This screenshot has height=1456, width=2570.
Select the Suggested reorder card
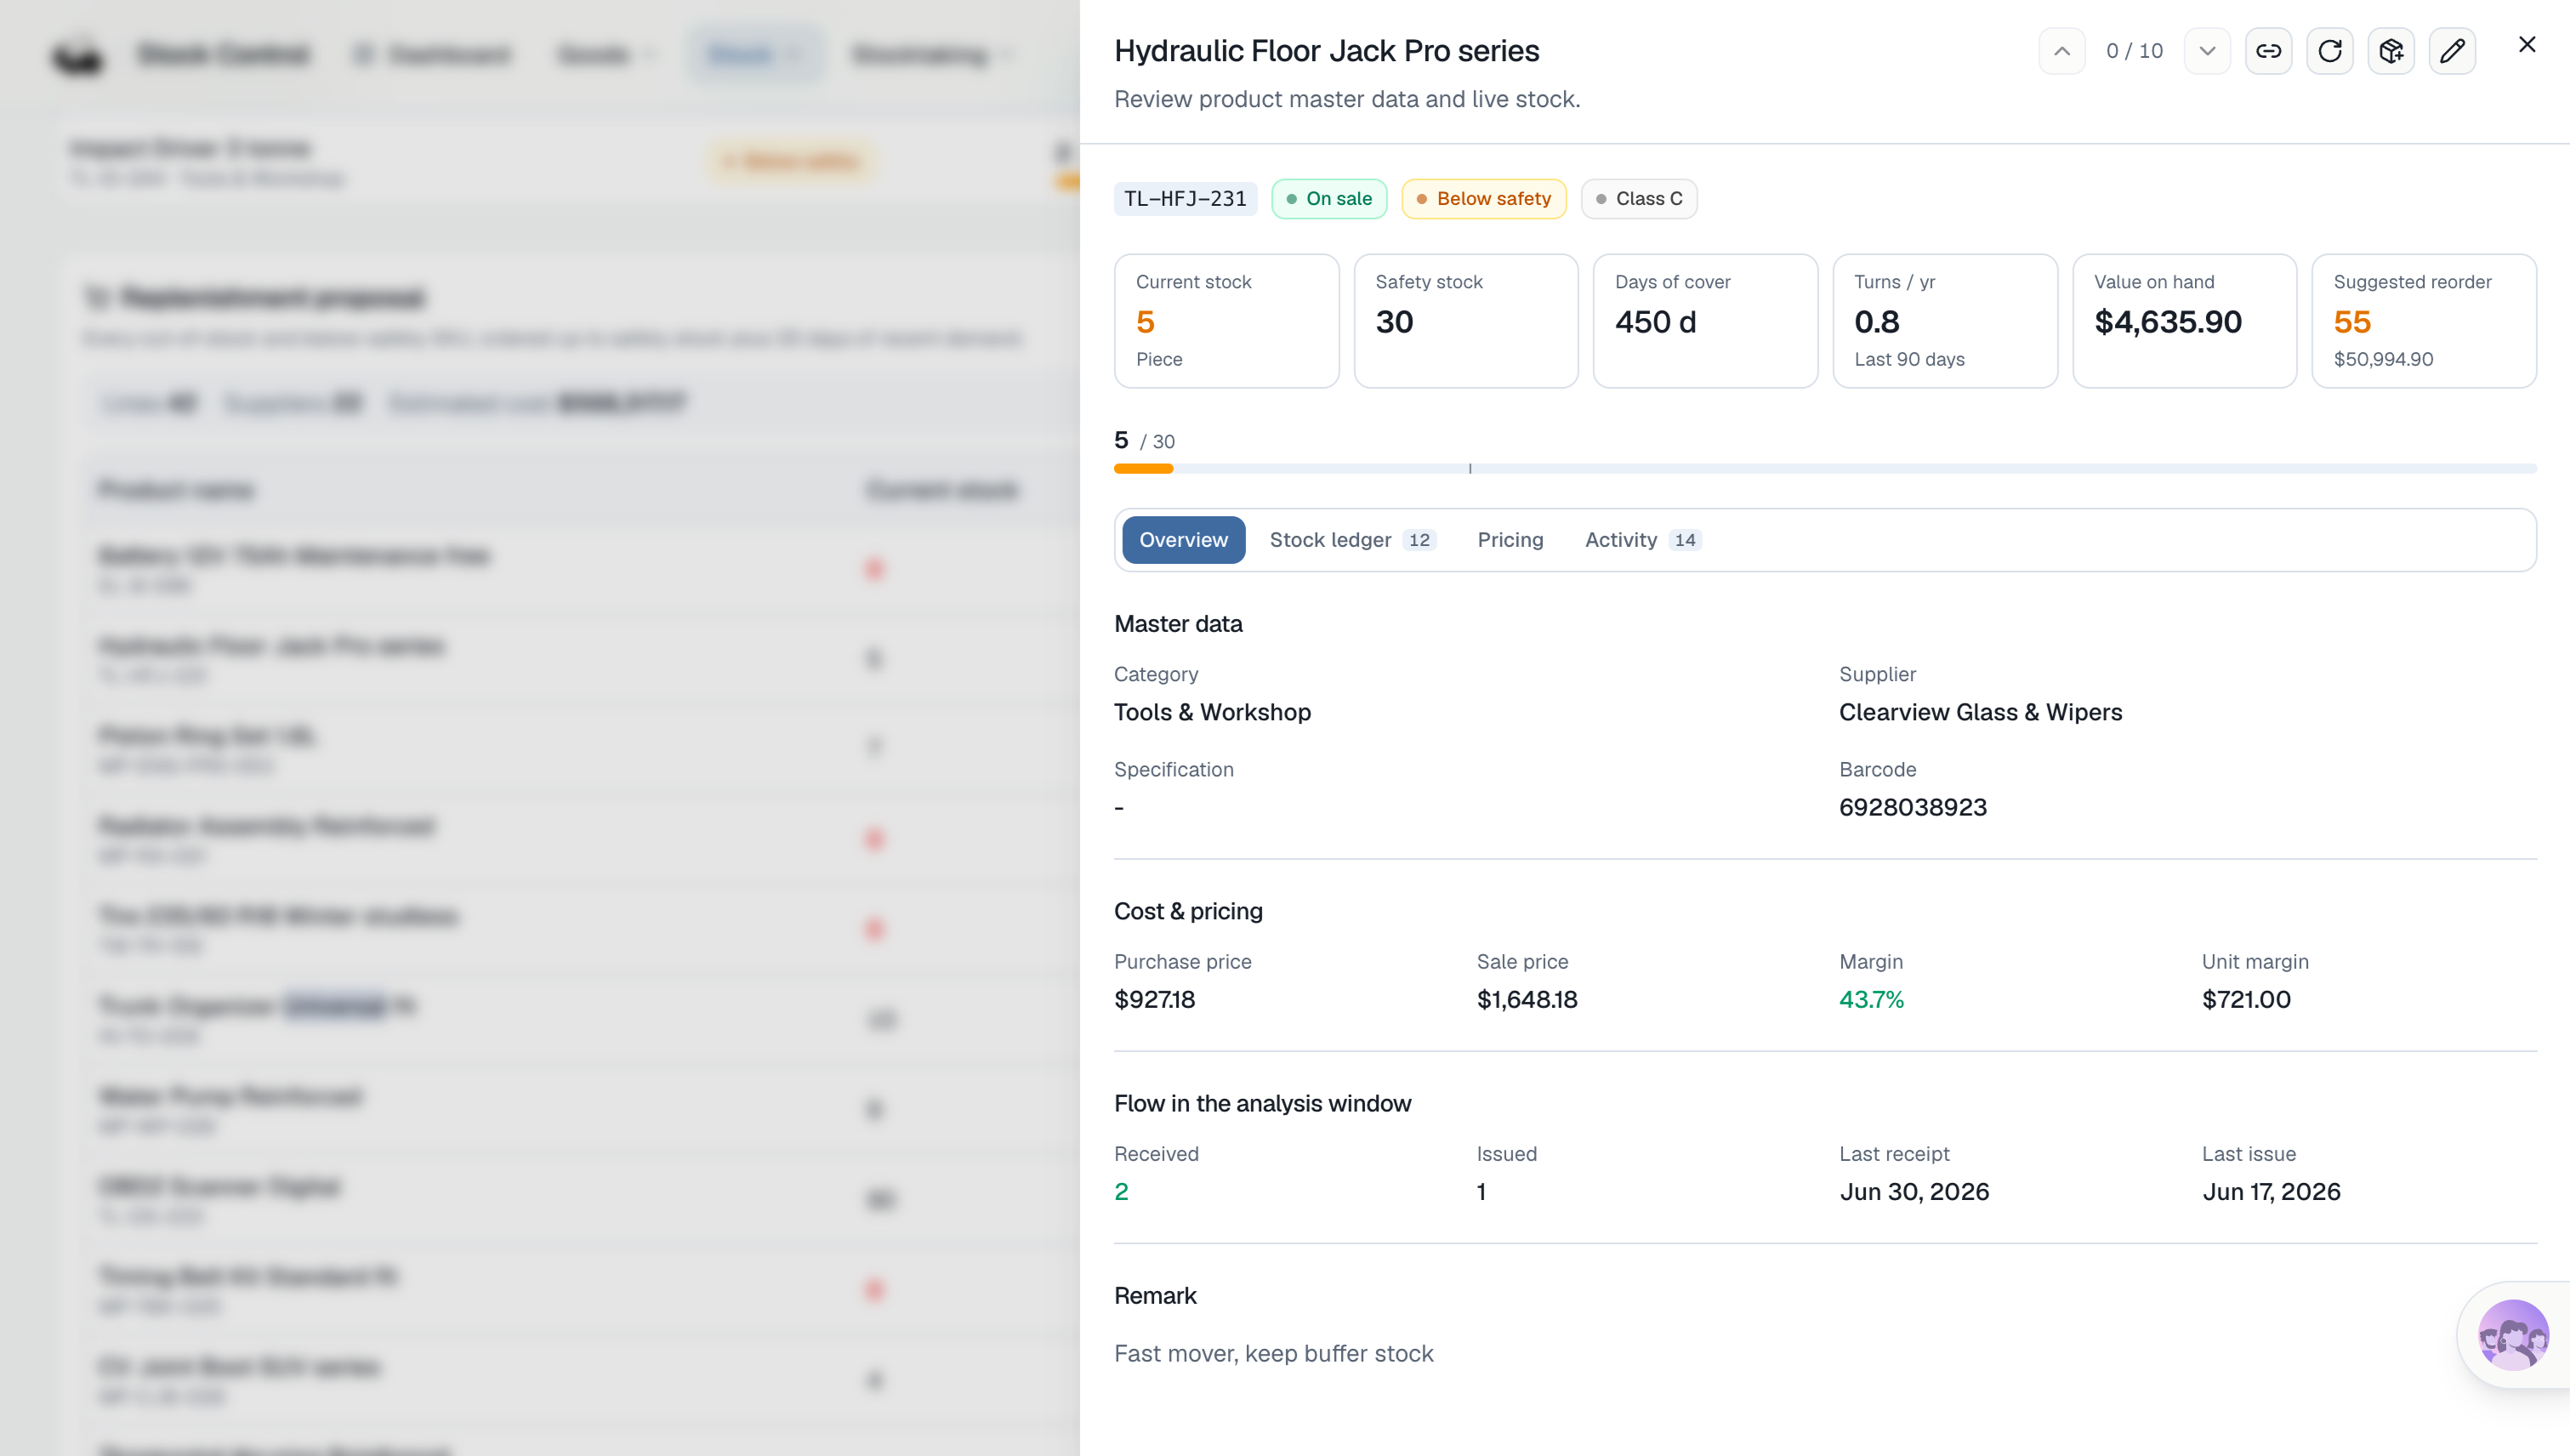[x=2424, y=321]
